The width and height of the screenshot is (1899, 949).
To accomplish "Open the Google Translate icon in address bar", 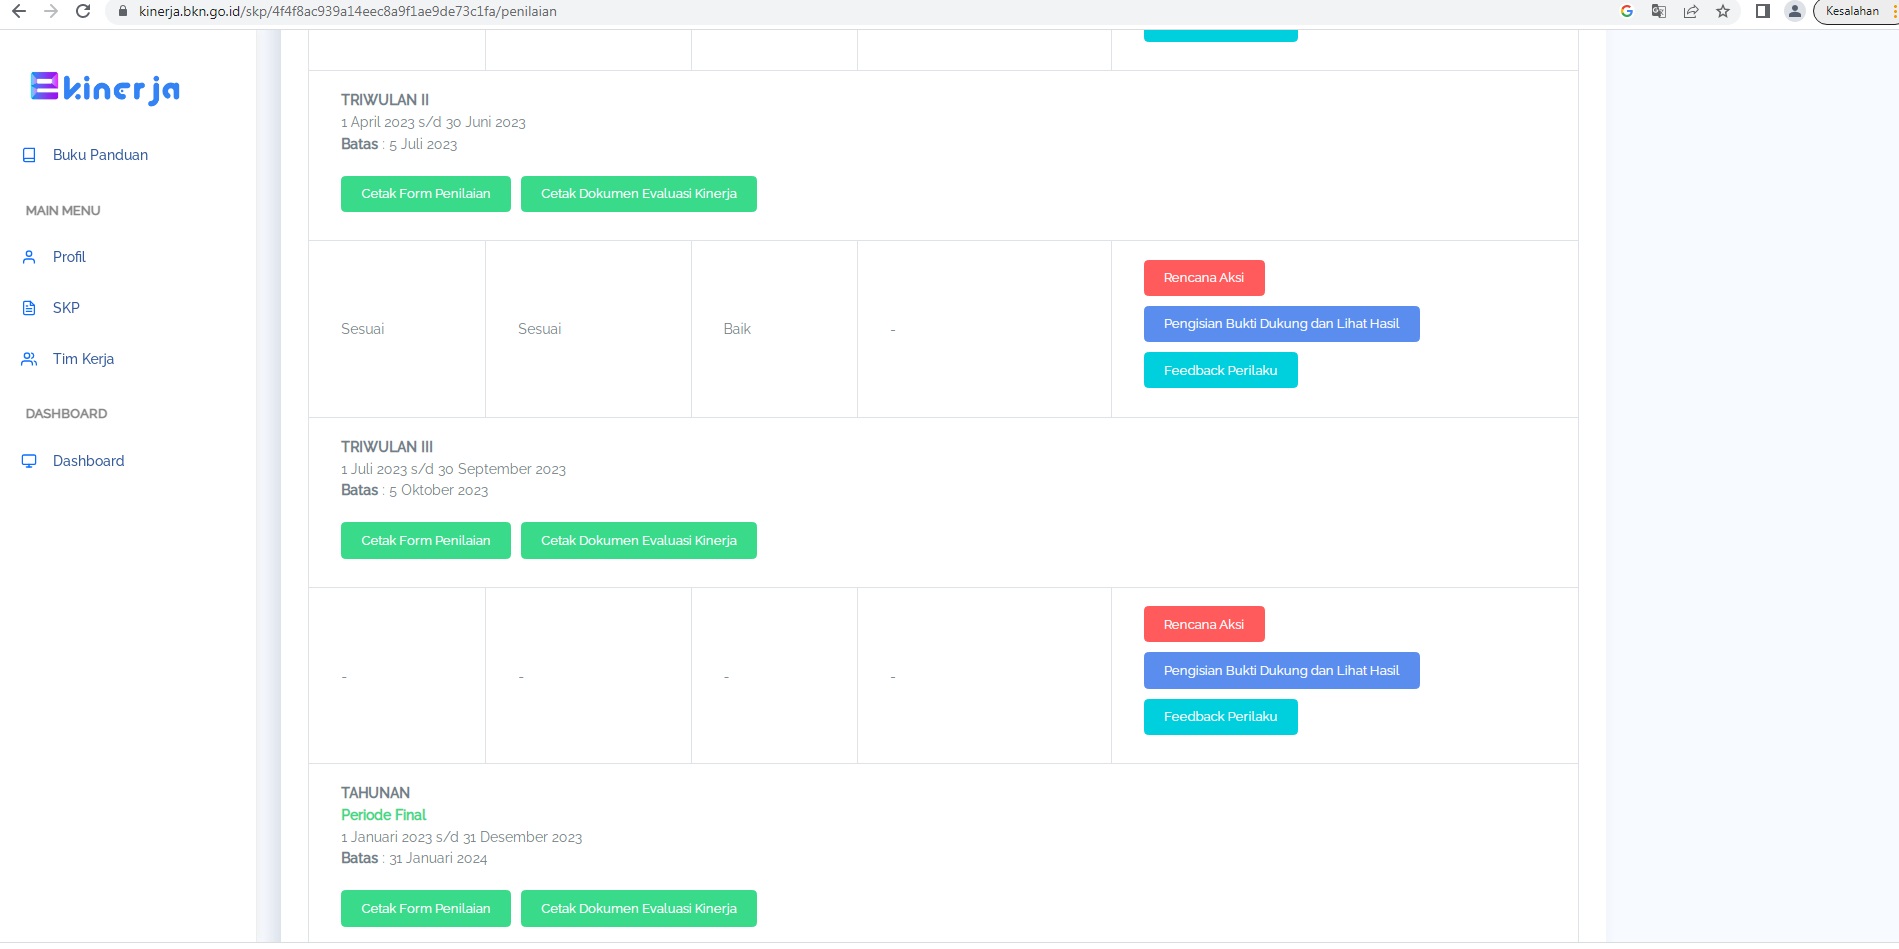I will click(1659, 11).
